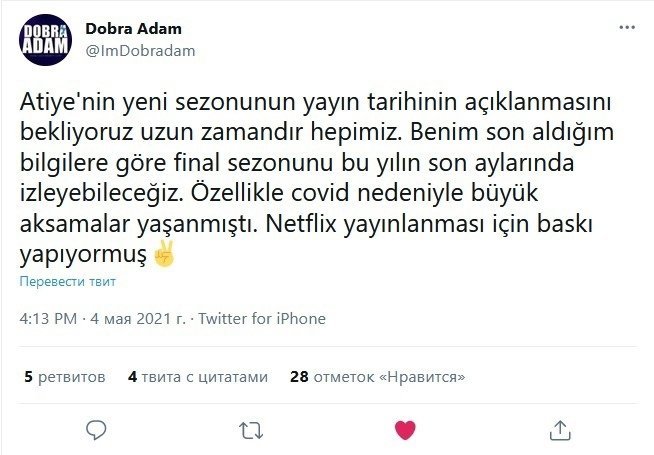Image resolution: width=654 pixels, height=455 pixels.
Task: Open the @ImDobradam handle link
Action: 140,50
